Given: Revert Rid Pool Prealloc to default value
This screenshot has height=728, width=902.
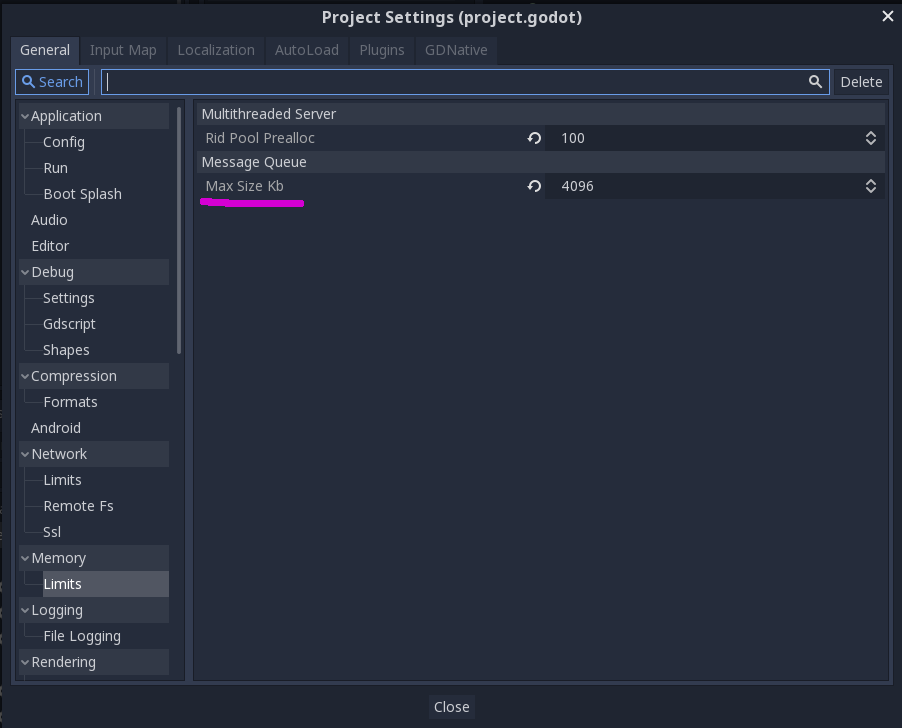Looking at the screenshot, I should coord(534,138).
